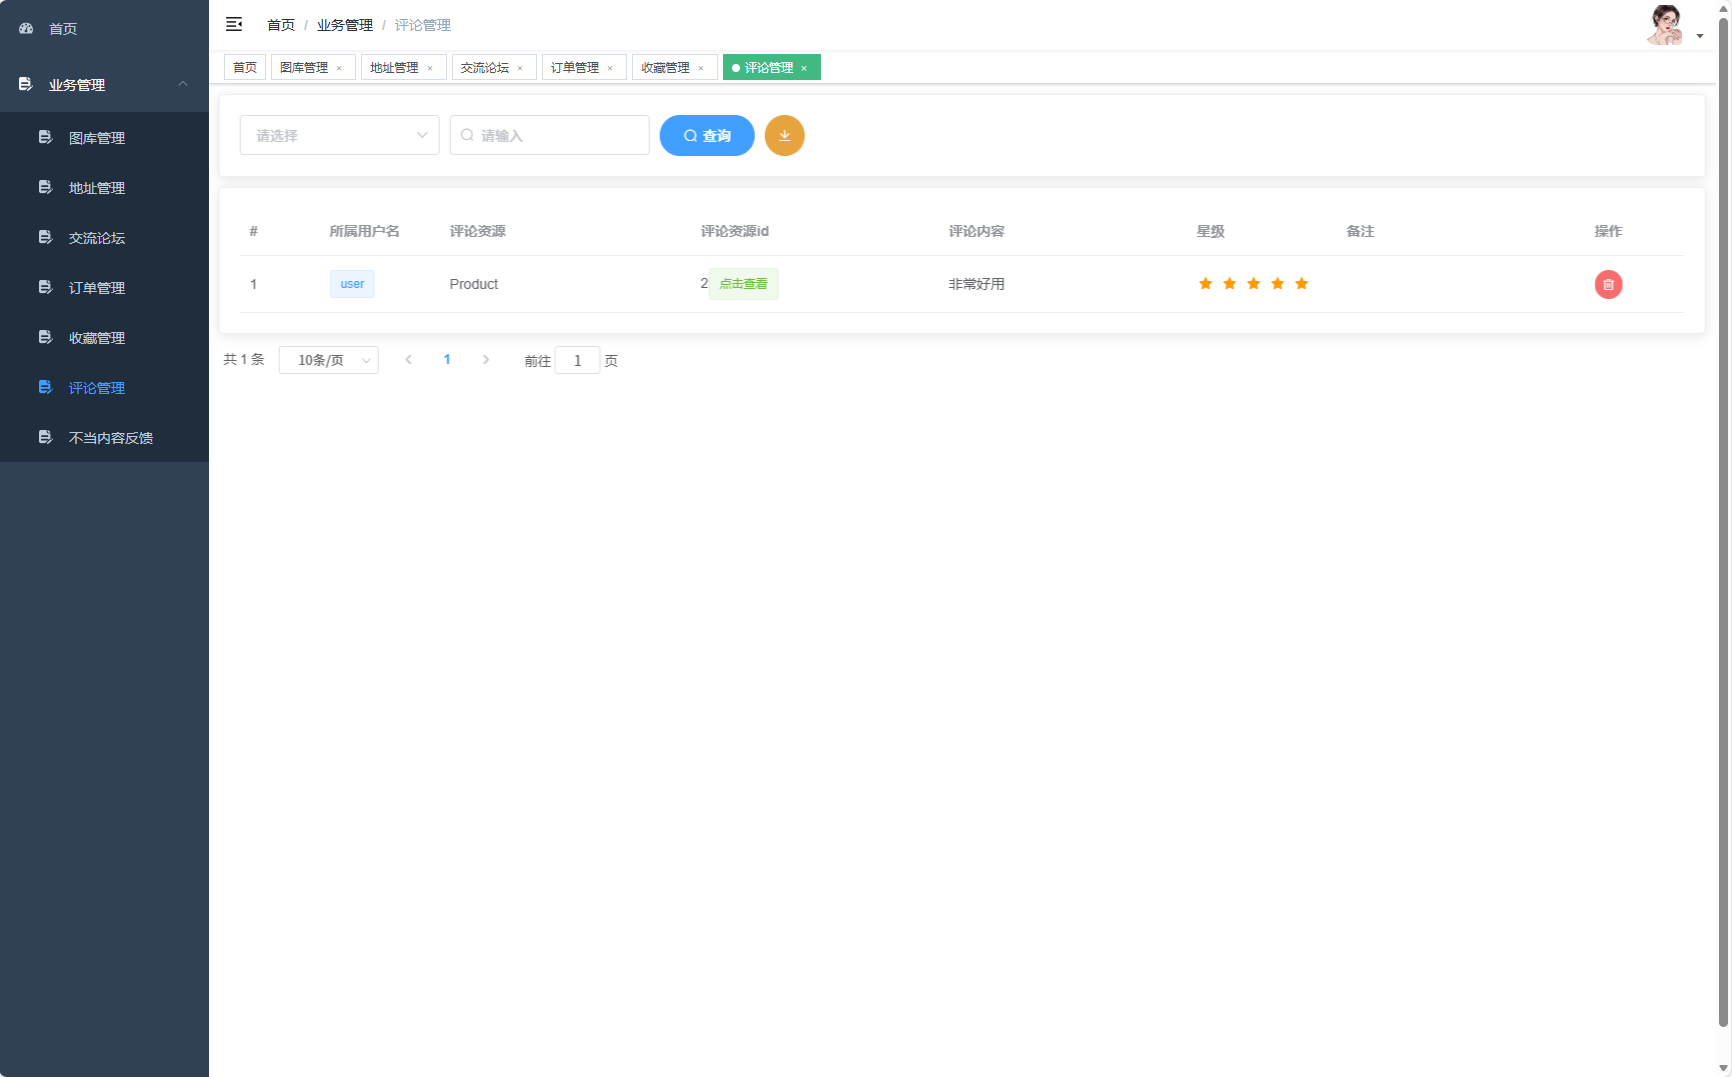Open the 请选择 filter dropdown
Image resolution: width=1732 pixels, height=1077 pixels.
(339, 136)
